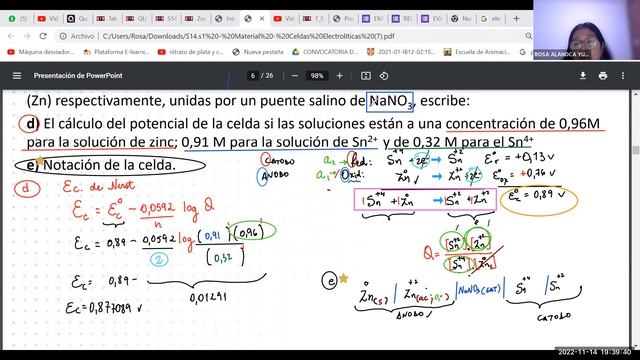Switch to the RE tab
The width and height of the screenshot is (640, 360).
pyautogui.click(x=402, y=18)
